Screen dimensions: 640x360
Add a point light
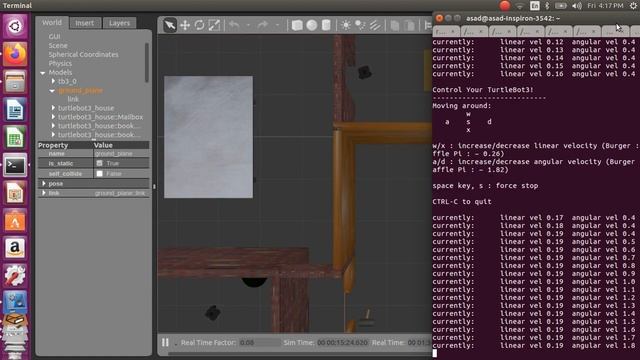tap(346, 25)
